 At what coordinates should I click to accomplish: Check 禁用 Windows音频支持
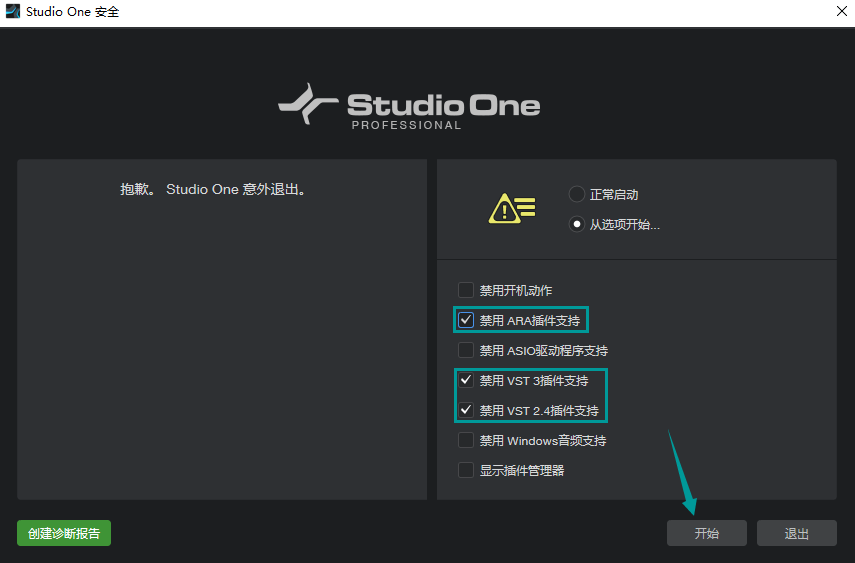click(x=466, y=440)
